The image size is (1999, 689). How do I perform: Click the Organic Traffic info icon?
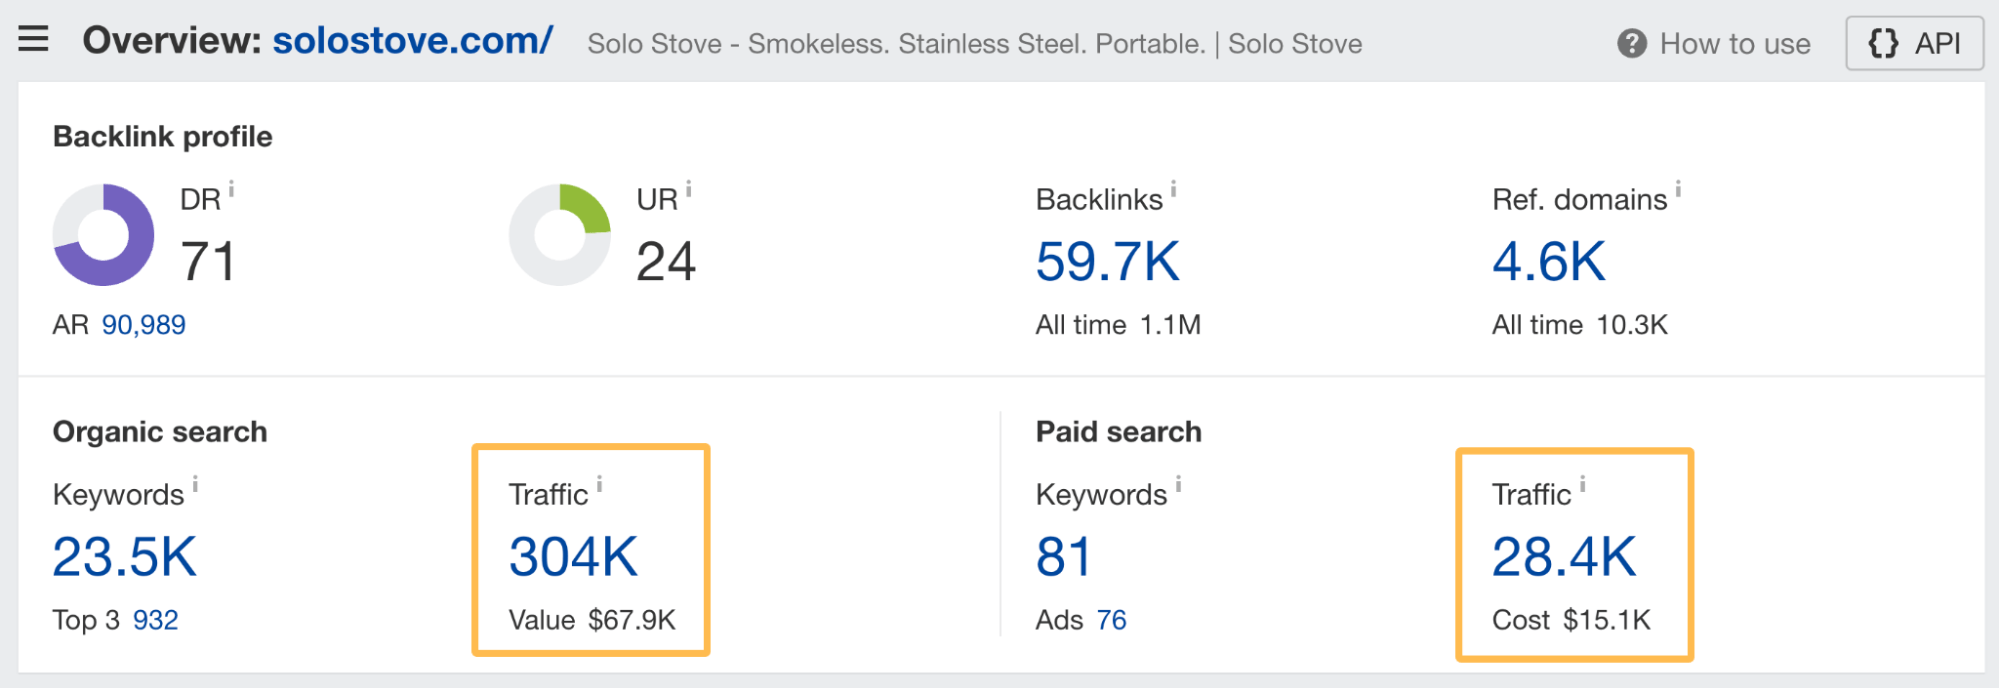click(x=599, y=484)
